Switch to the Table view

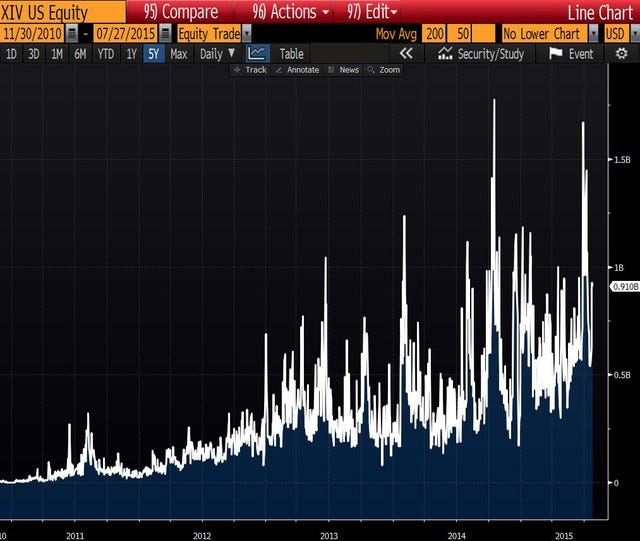(291, 53)
